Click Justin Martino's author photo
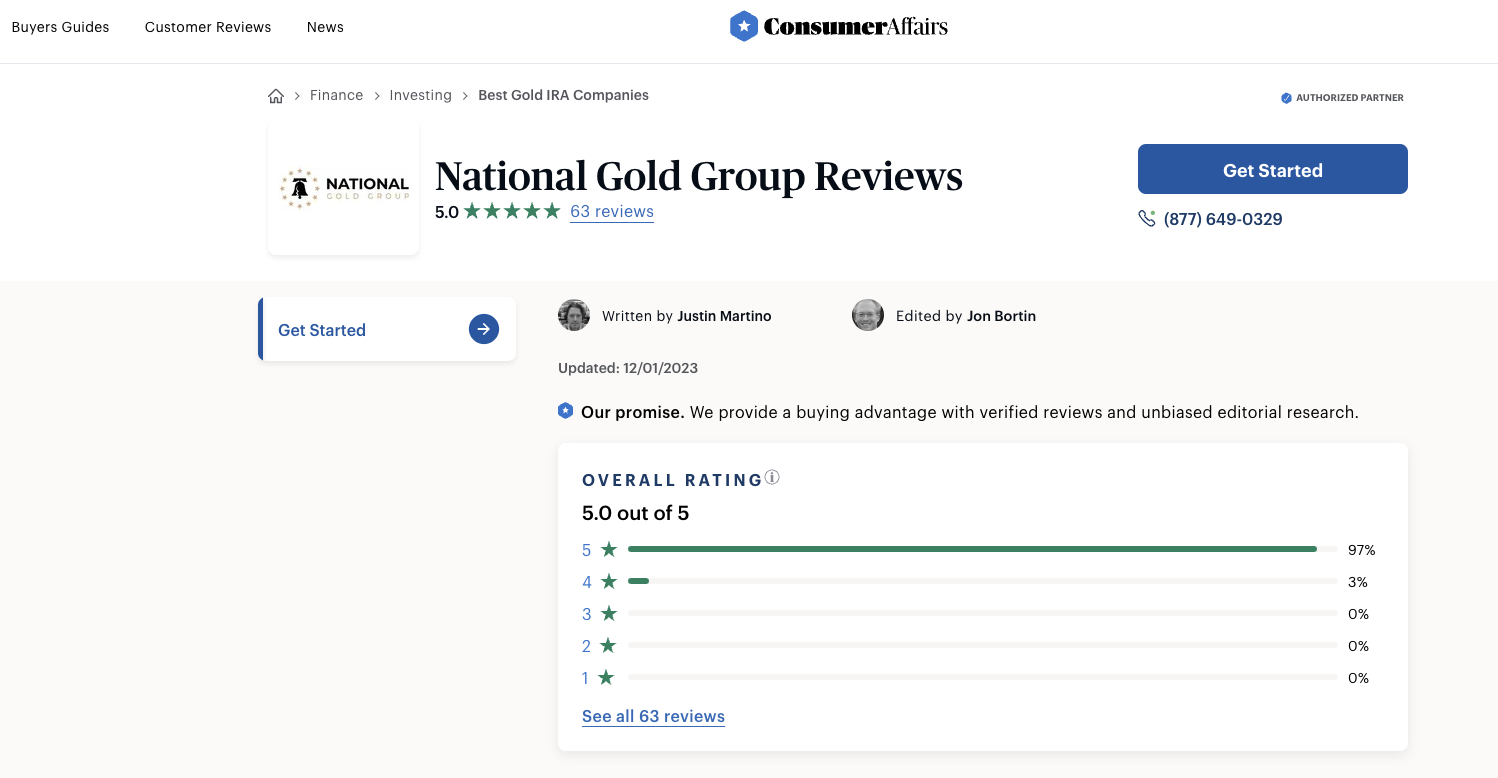Screen dimensions: 1498x778 574,315
